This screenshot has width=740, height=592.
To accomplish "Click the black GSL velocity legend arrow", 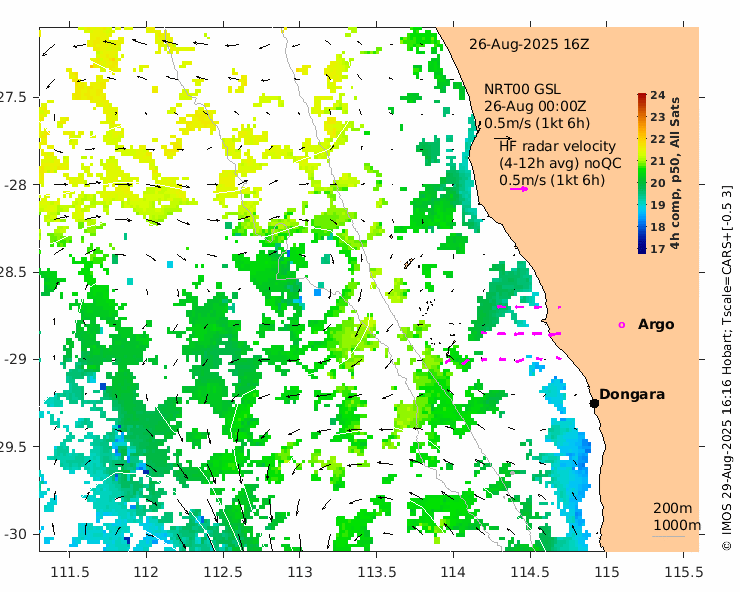I will pos(503,139).
